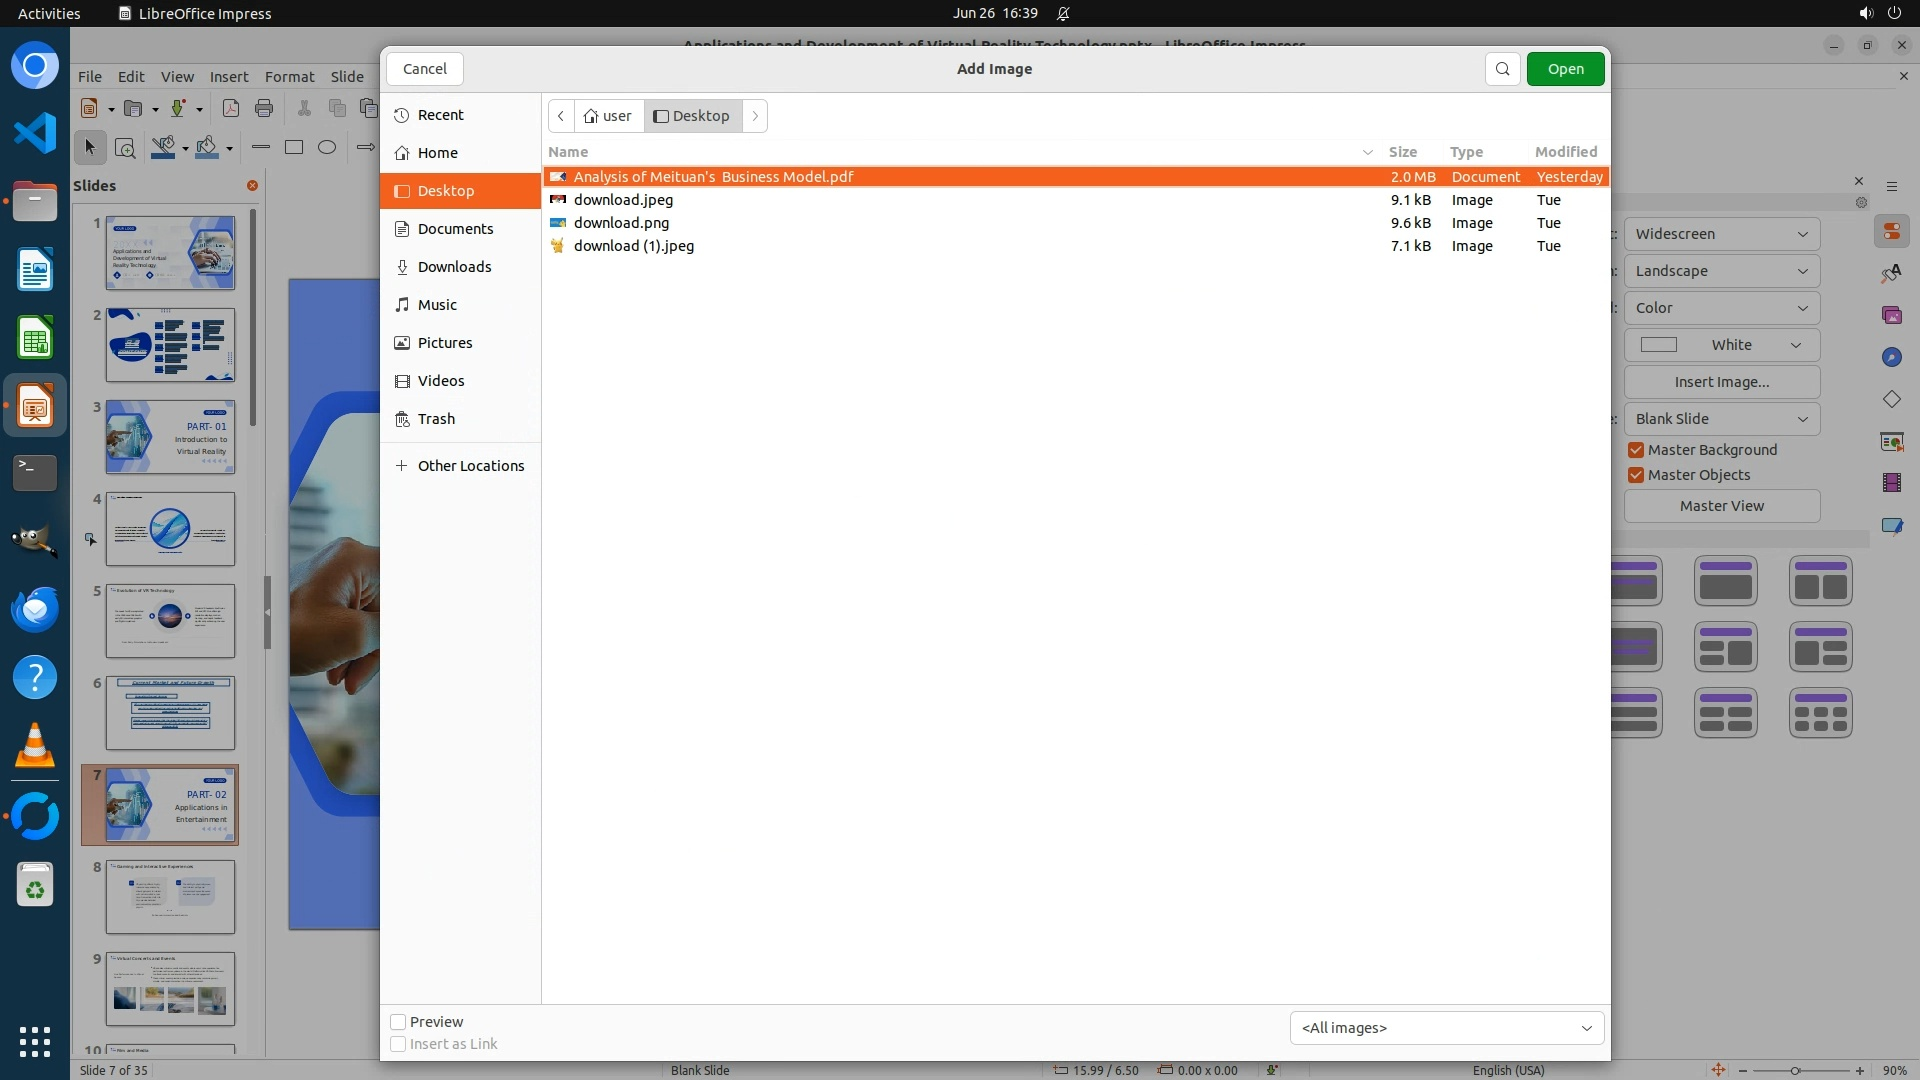Go to Downloads in the sidebar
The width and height of the screenshot is (1920, 1080).
[454, 267]
